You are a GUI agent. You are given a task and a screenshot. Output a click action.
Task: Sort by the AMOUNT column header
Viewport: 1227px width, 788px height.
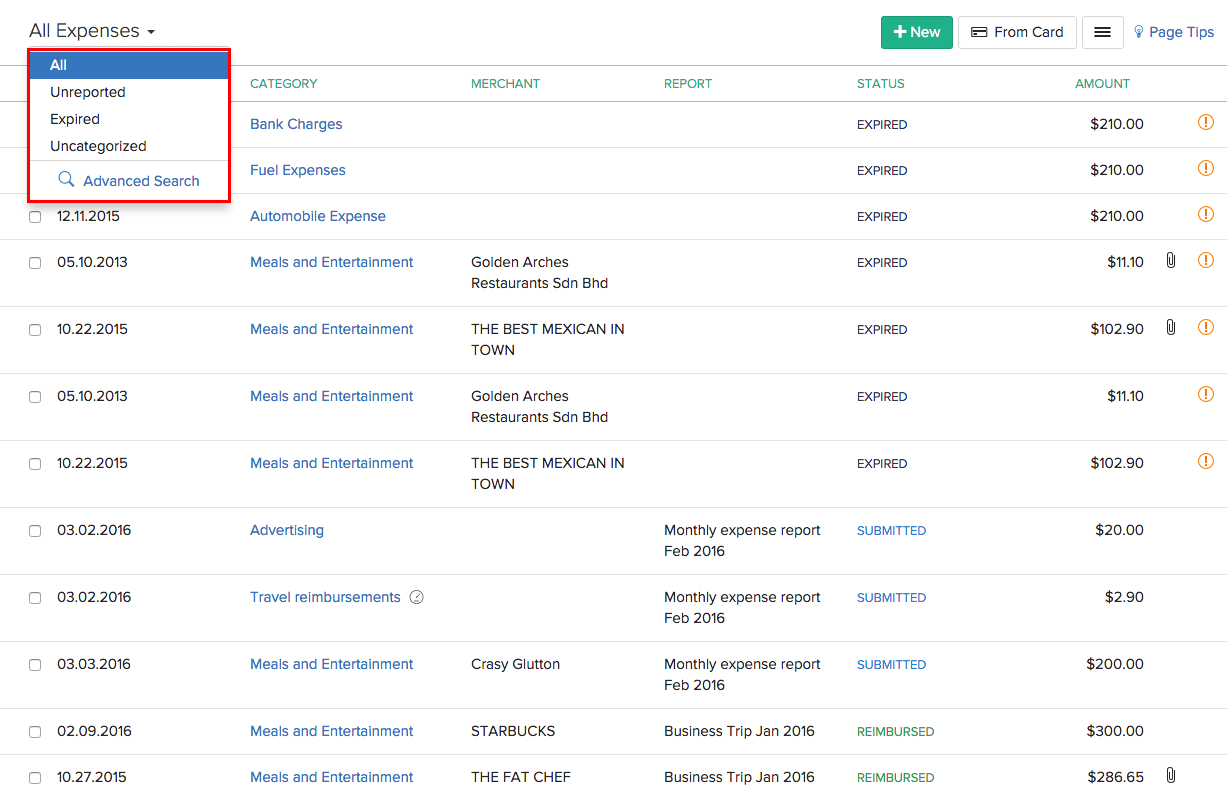click(1102, 84)
